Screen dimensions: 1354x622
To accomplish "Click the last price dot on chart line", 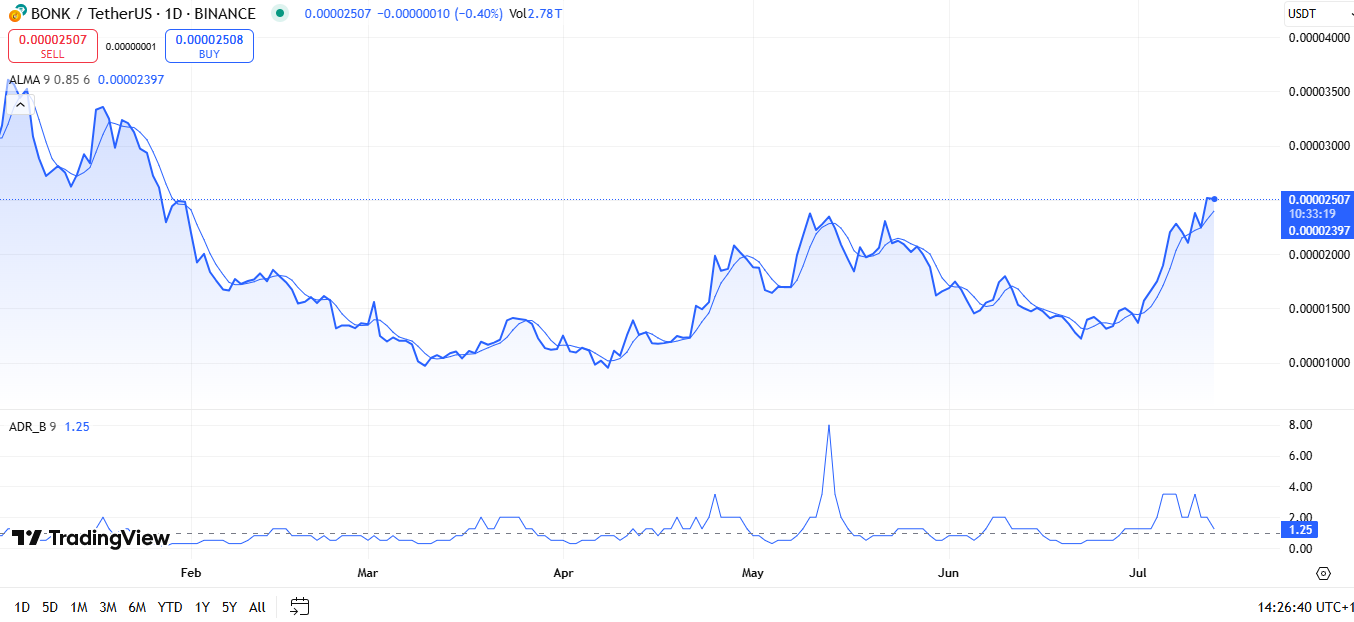I will (x=1214, y=199).
